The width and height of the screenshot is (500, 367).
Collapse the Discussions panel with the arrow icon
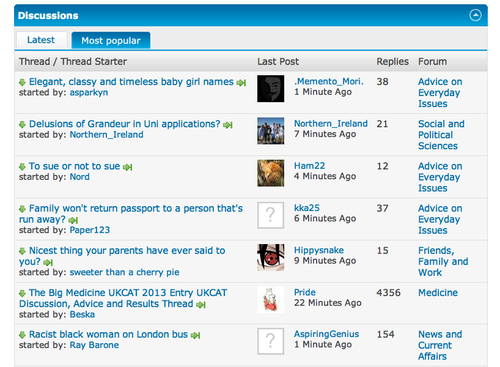click(x=475, y=15)
